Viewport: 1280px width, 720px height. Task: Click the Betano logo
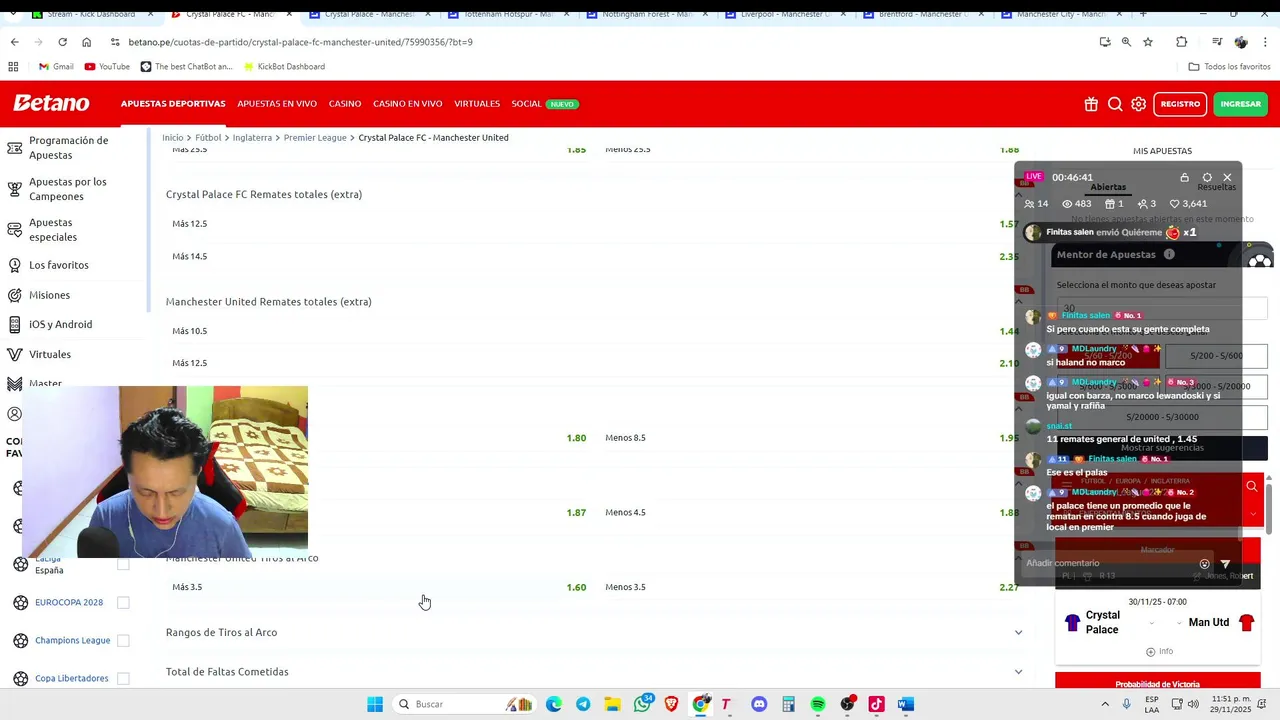(51, 103)
